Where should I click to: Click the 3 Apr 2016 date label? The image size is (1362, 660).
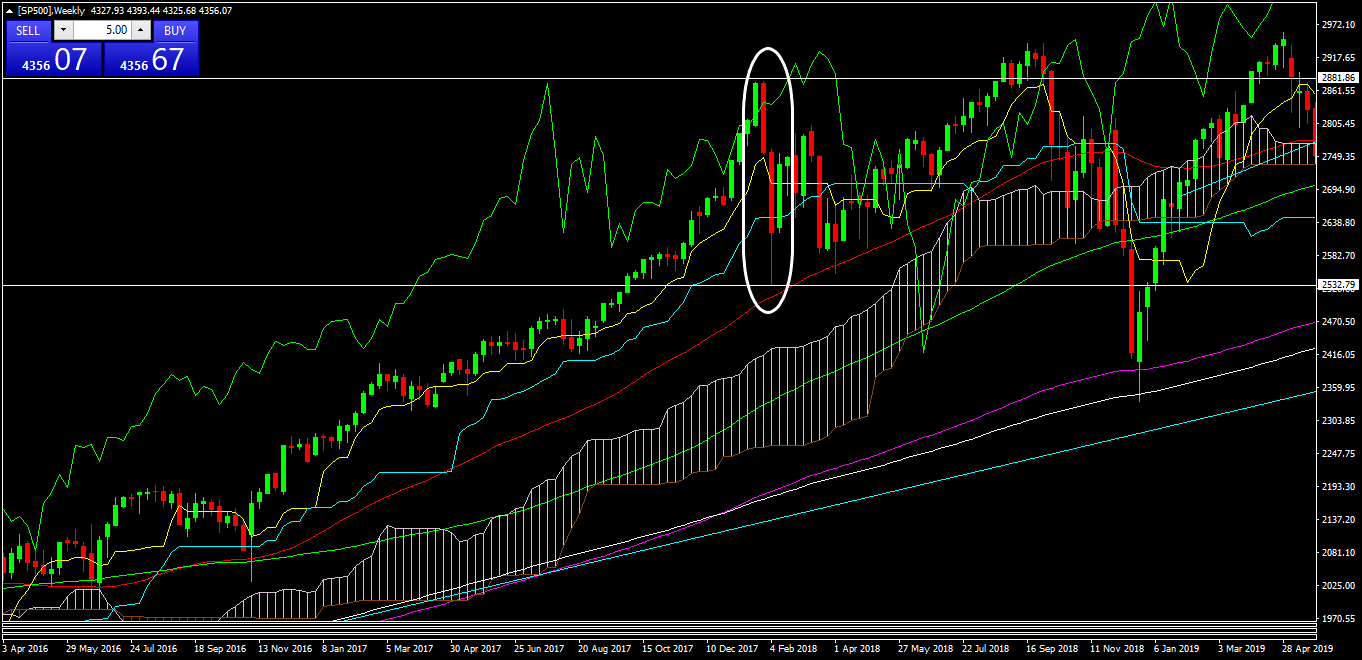click(x=25, y=649)
